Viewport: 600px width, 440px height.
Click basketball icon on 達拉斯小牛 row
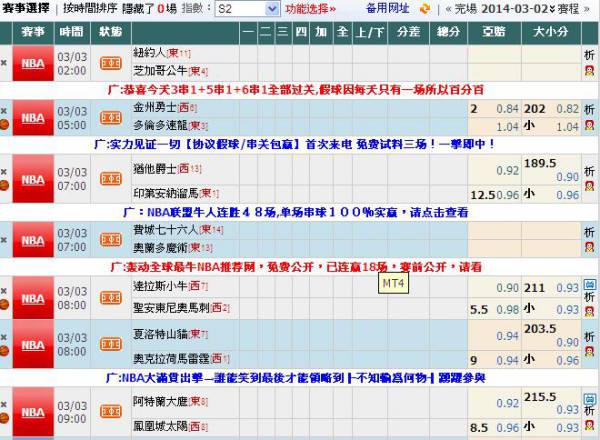[4, 305]
